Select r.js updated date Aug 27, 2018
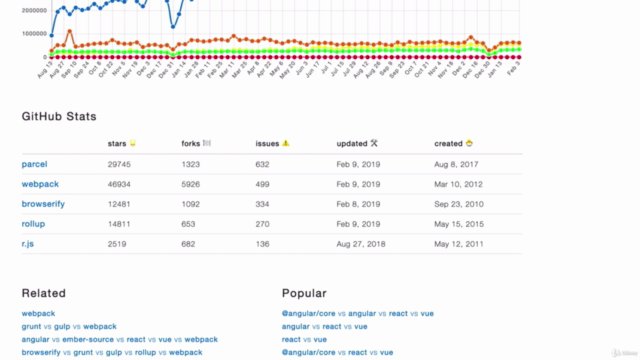This screenshot has width=640, height=360. click(x=361, y=244)
